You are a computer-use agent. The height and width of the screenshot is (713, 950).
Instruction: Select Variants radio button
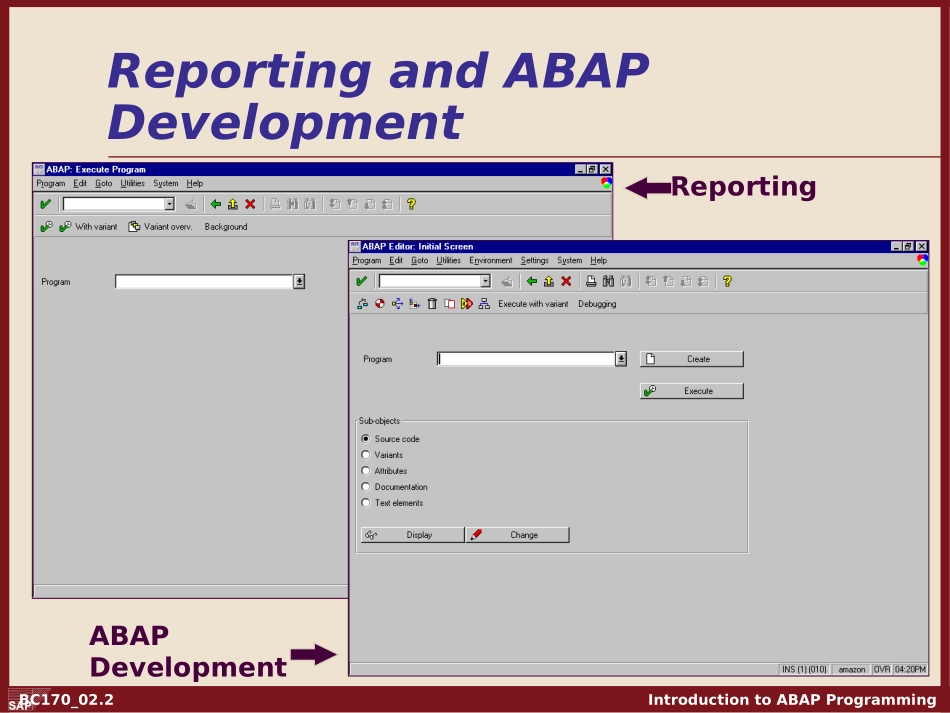click(365, 454)
